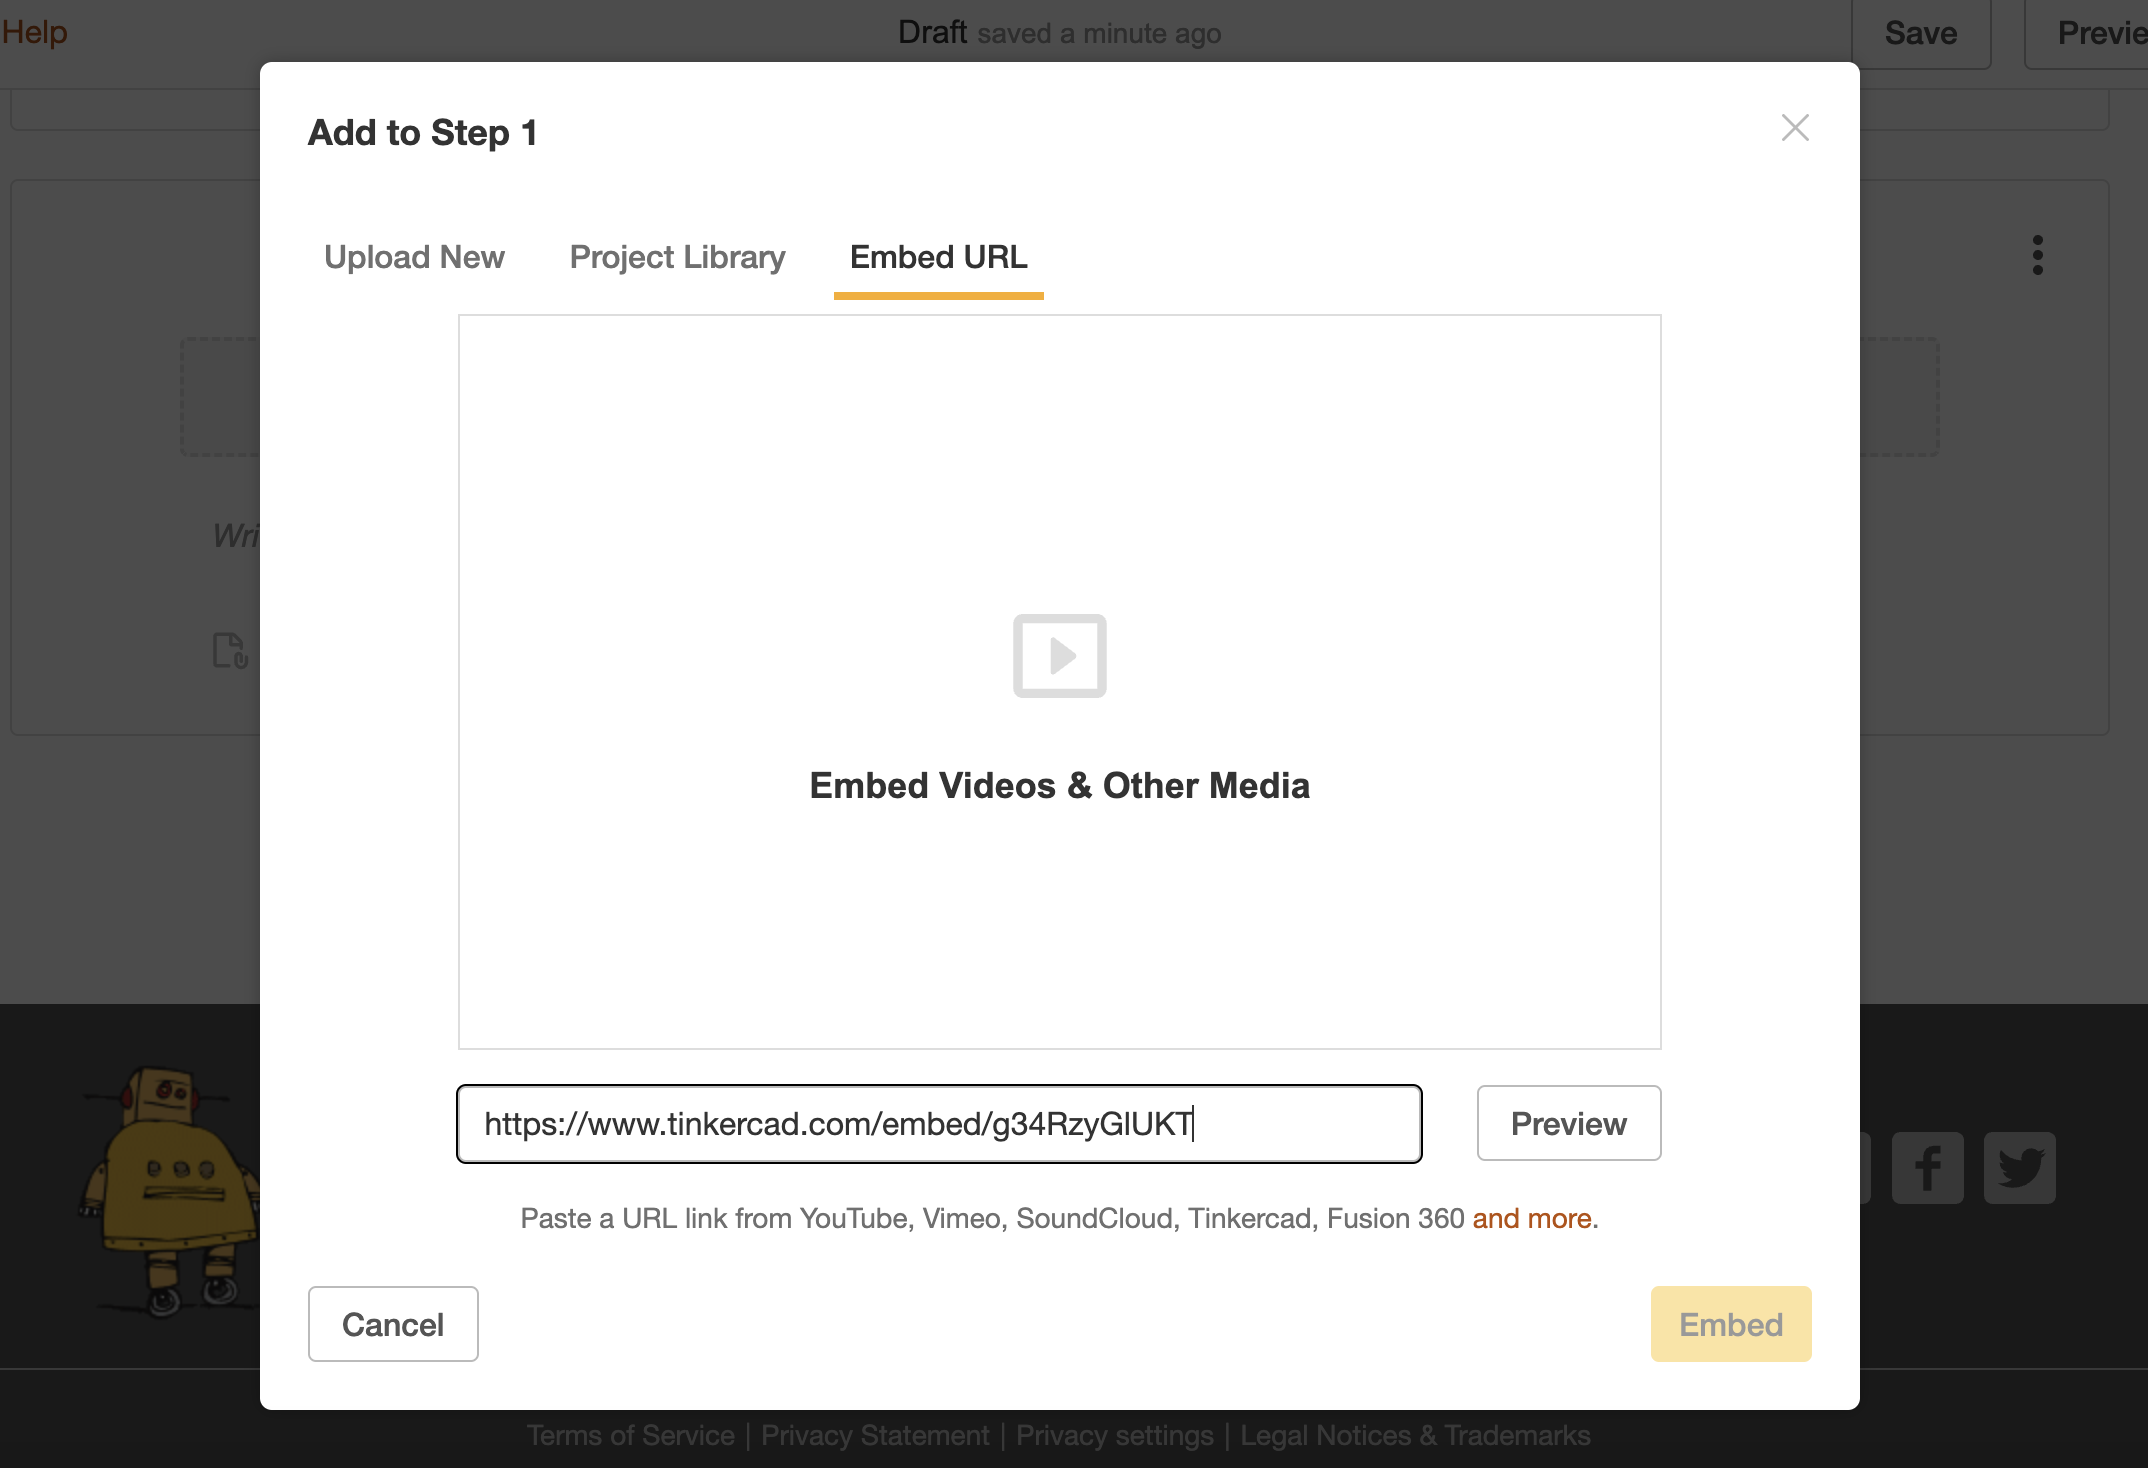Screen dimensions: 2148x1468
Task: Click the Upload New tab icon
Action: tap(415, 255)
